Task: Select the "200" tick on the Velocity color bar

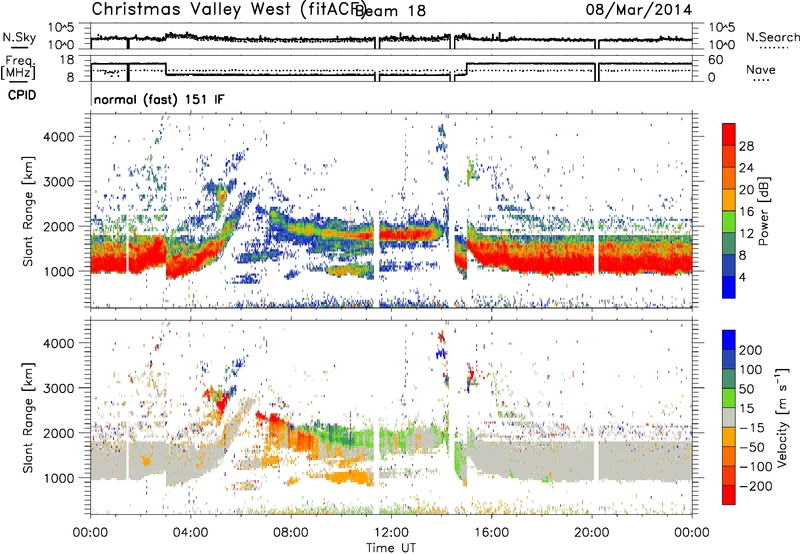Action: coord(751,350)
